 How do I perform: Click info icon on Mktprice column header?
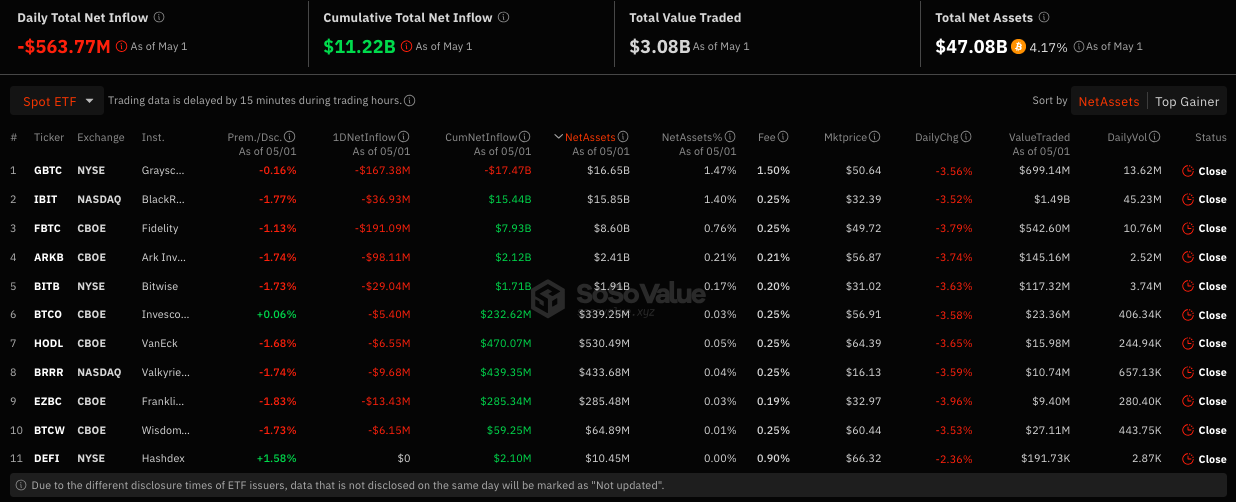pyautogui.click(x=875, y=137)
